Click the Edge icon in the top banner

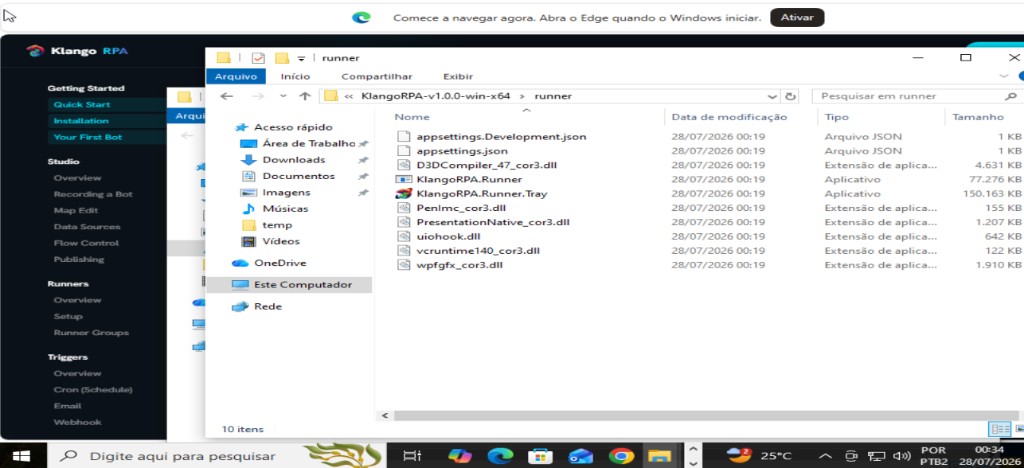[361, 18]
